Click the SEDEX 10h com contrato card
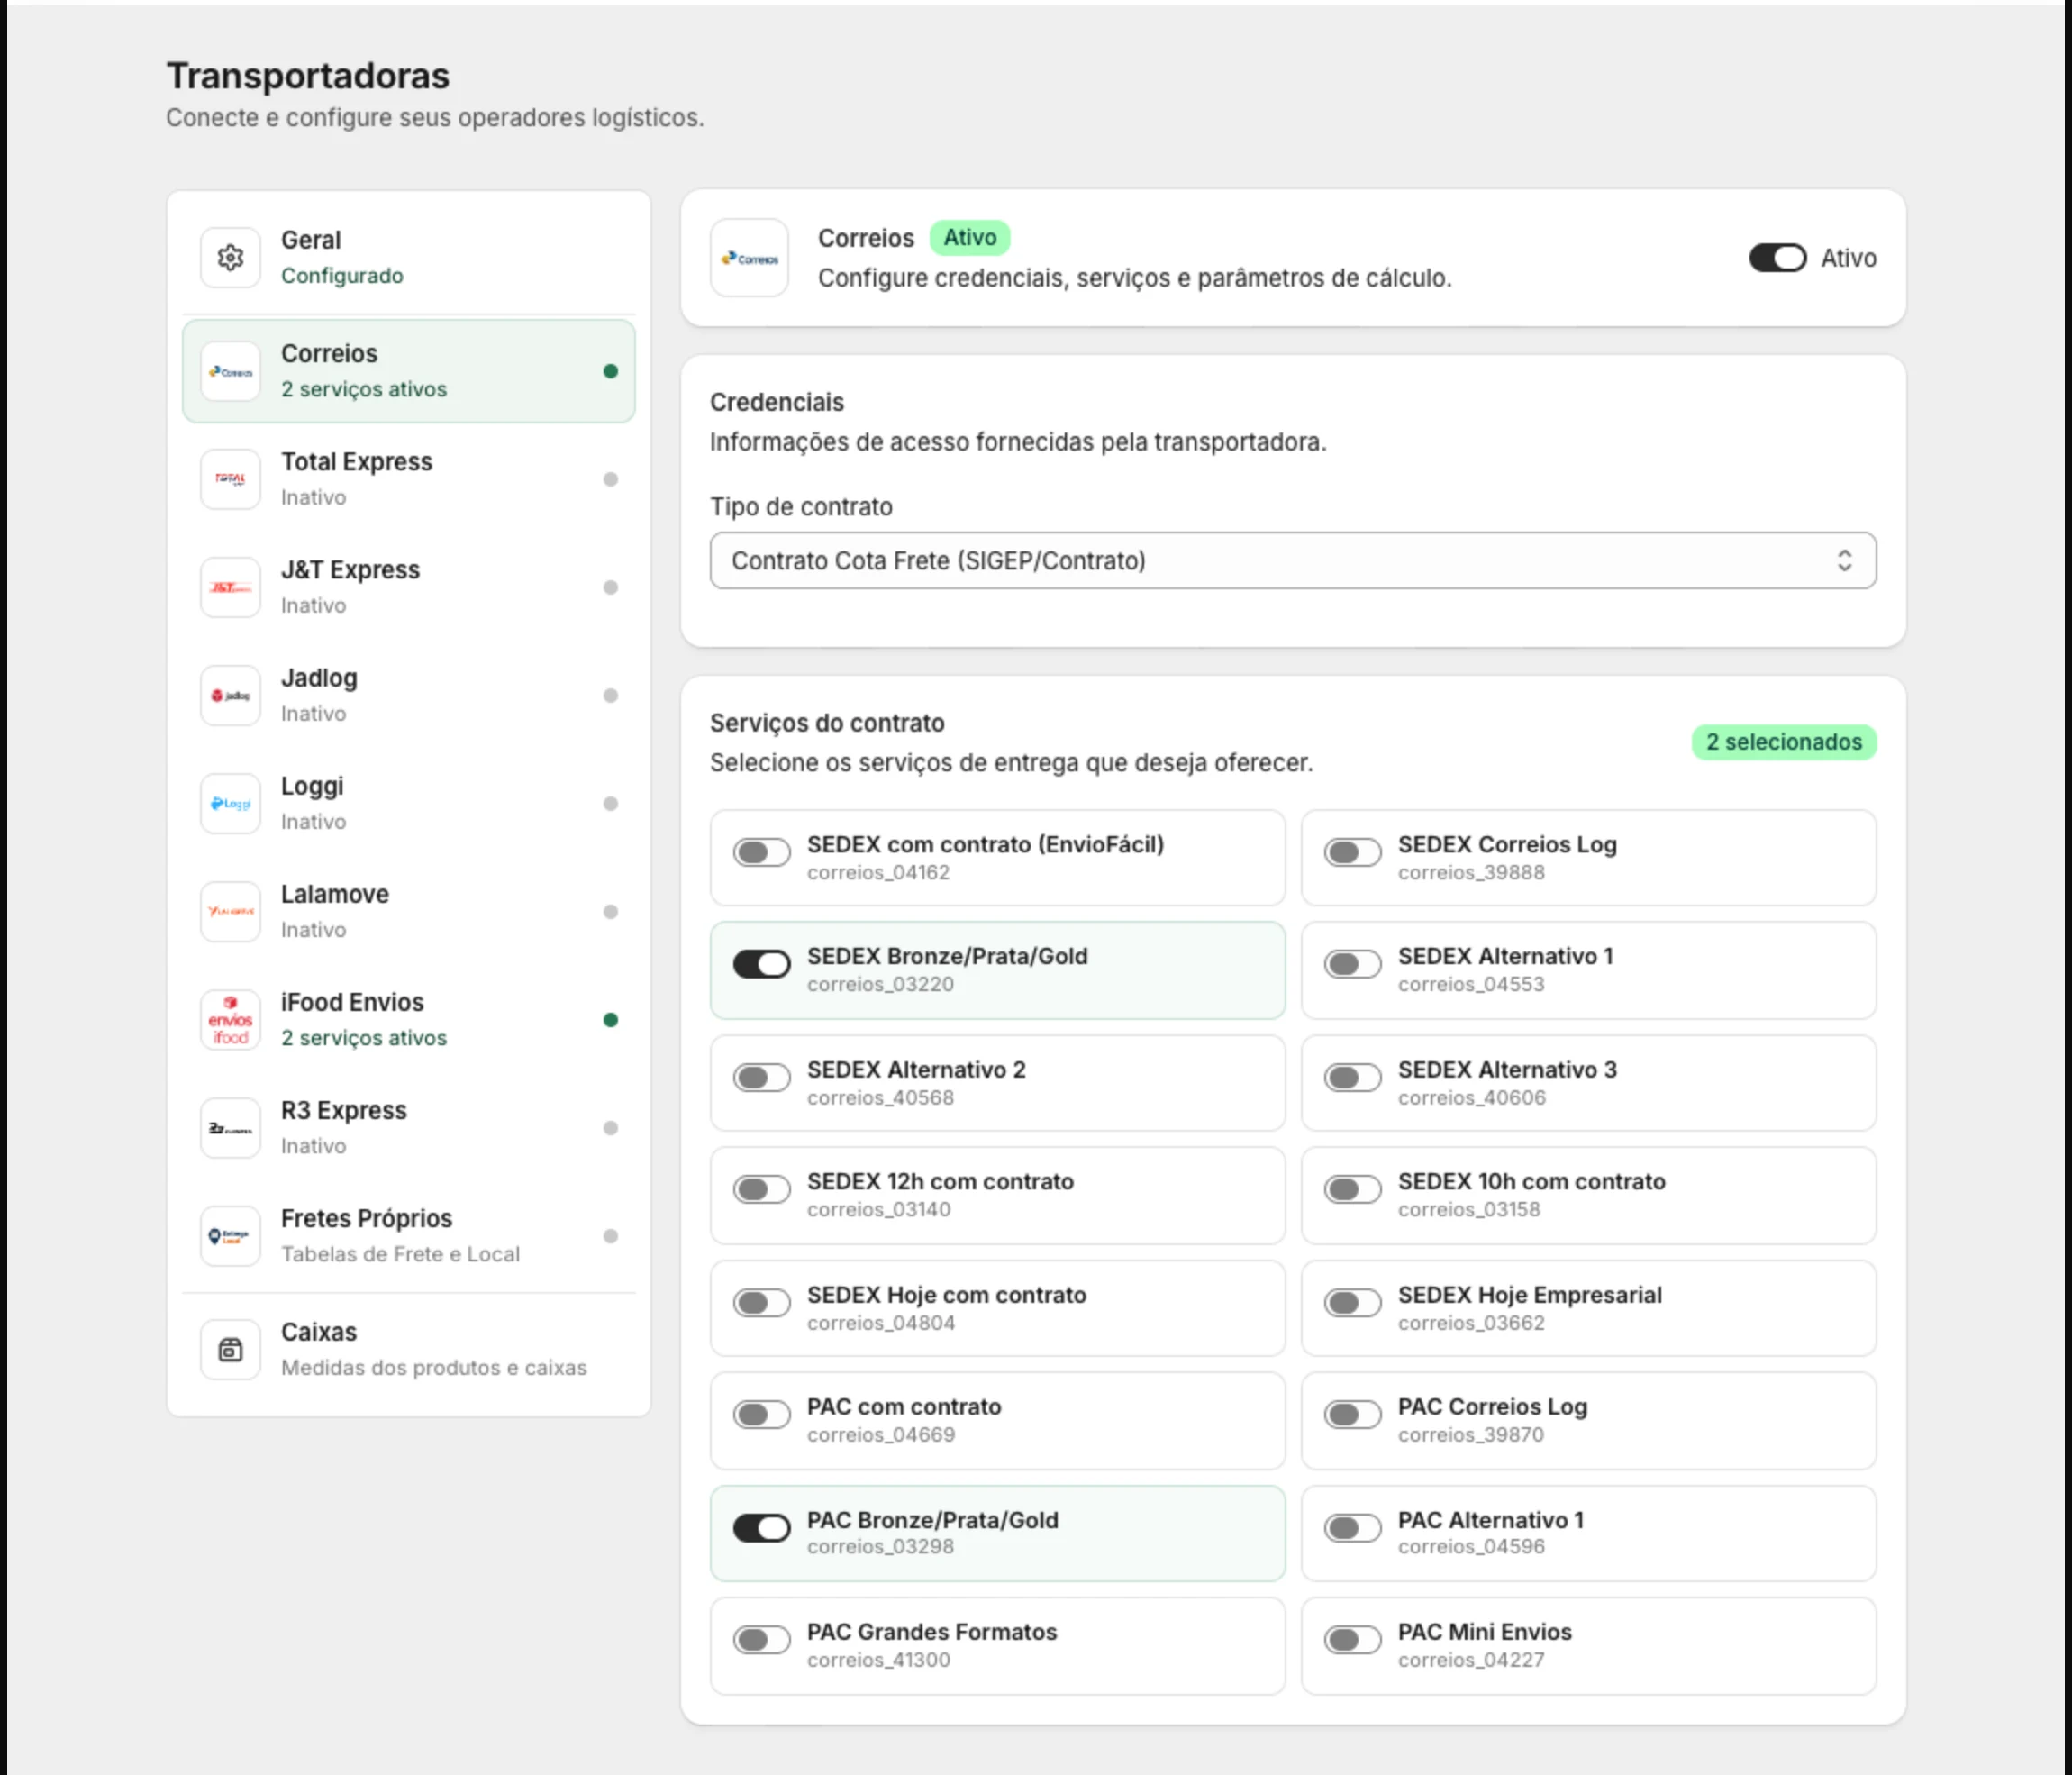 coord(1588,1195)
